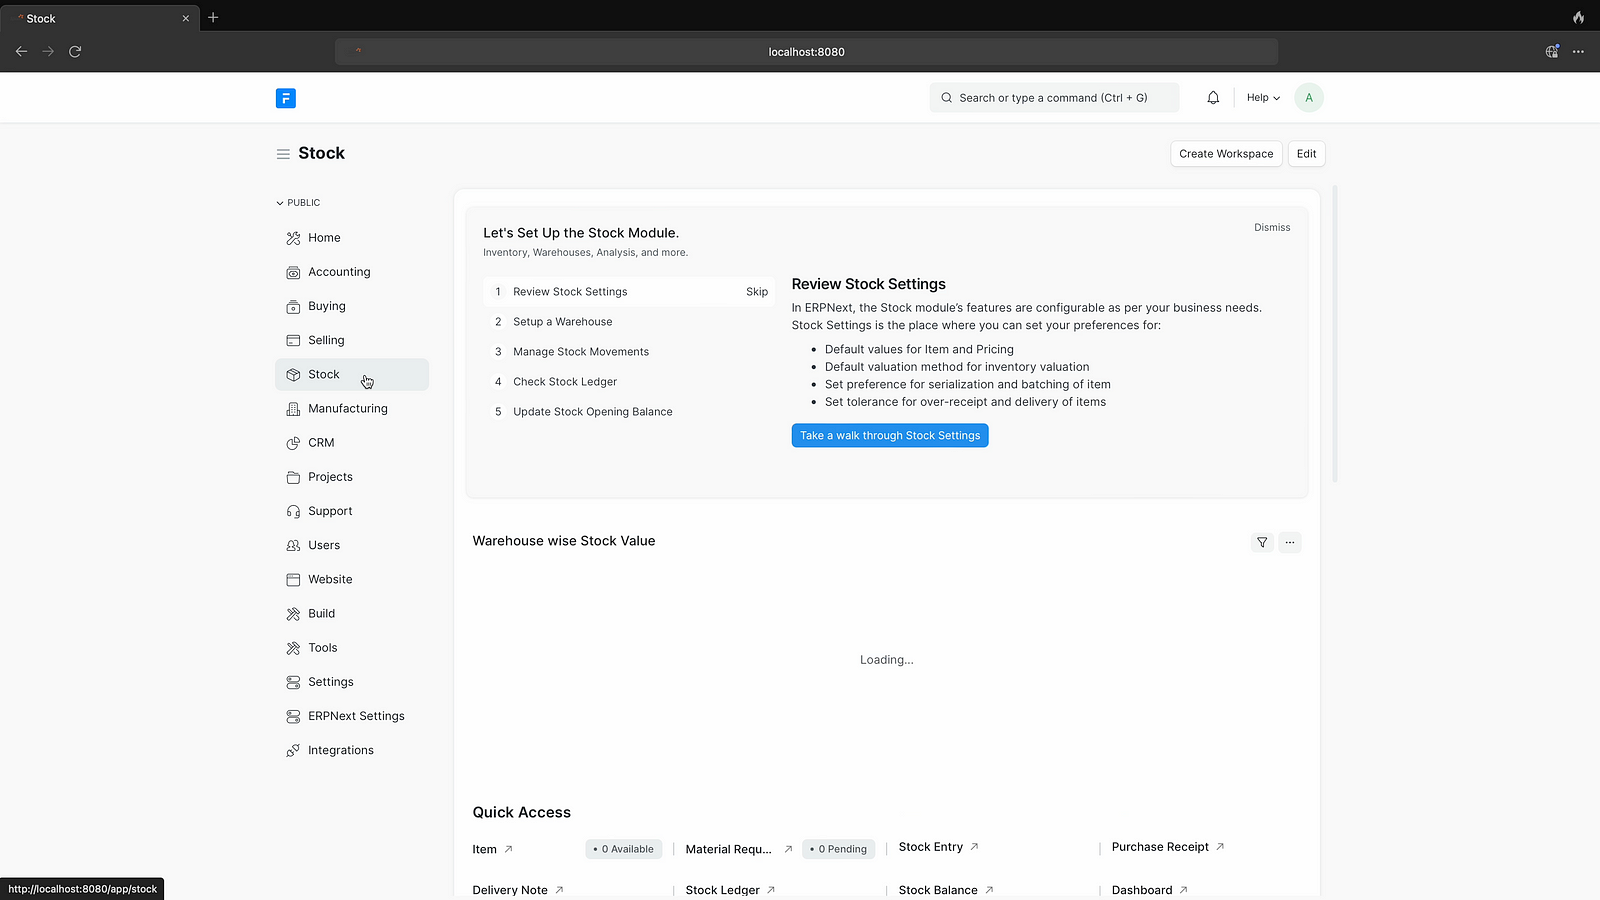Click the notification bell icon
This screenshot has height=900, width=1600.
1213,98
